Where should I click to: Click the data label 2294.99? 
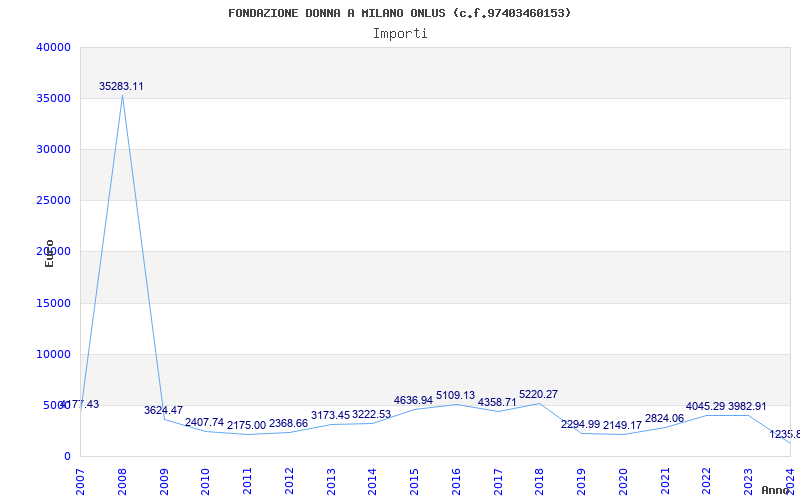tap(581, 424)
